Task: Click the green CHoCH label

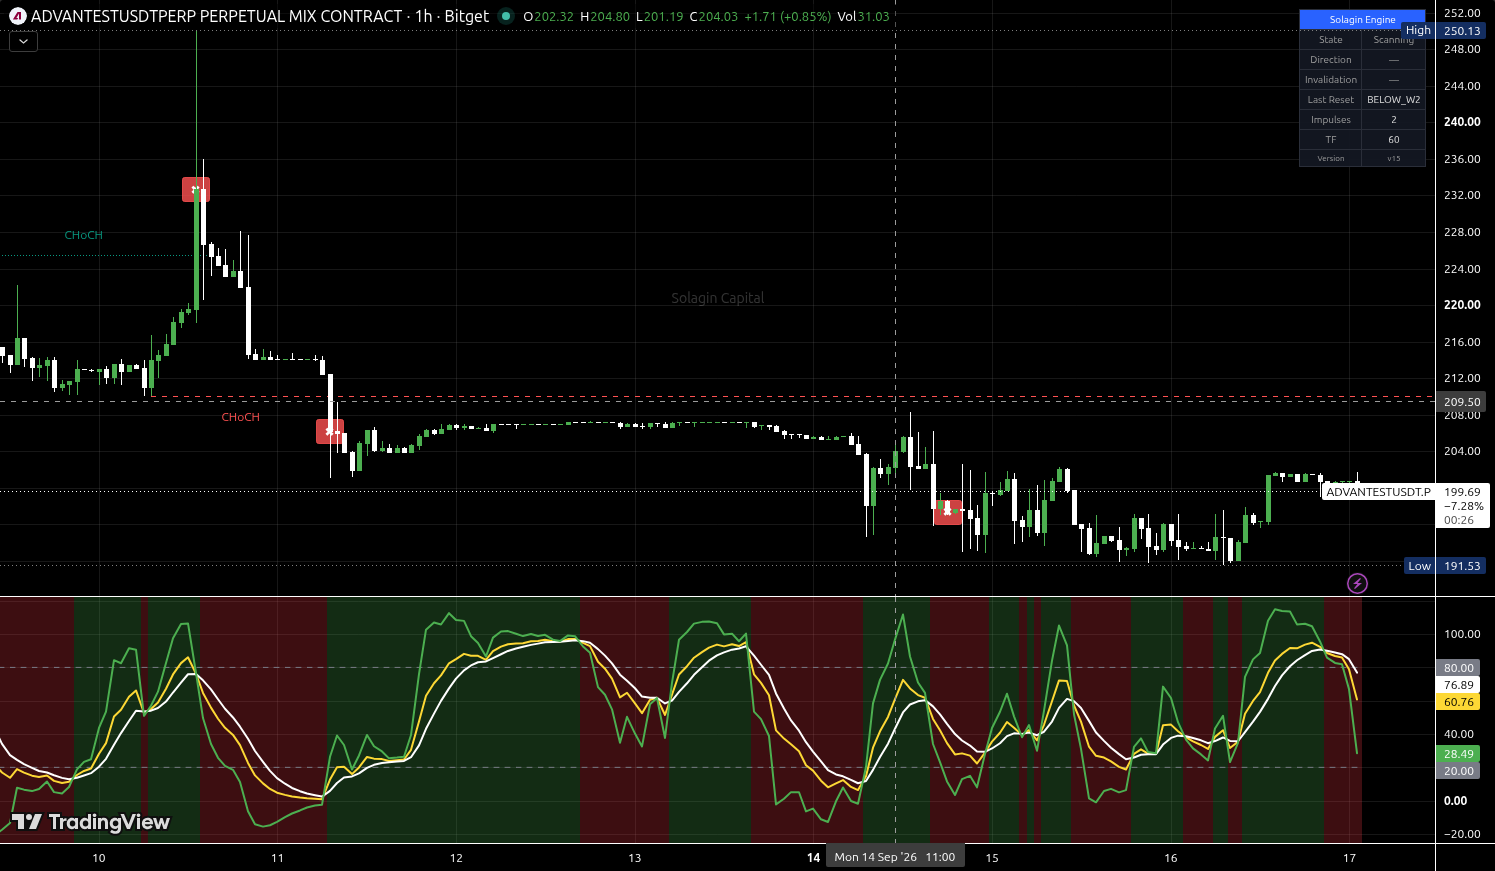Action: click(84, 236)
